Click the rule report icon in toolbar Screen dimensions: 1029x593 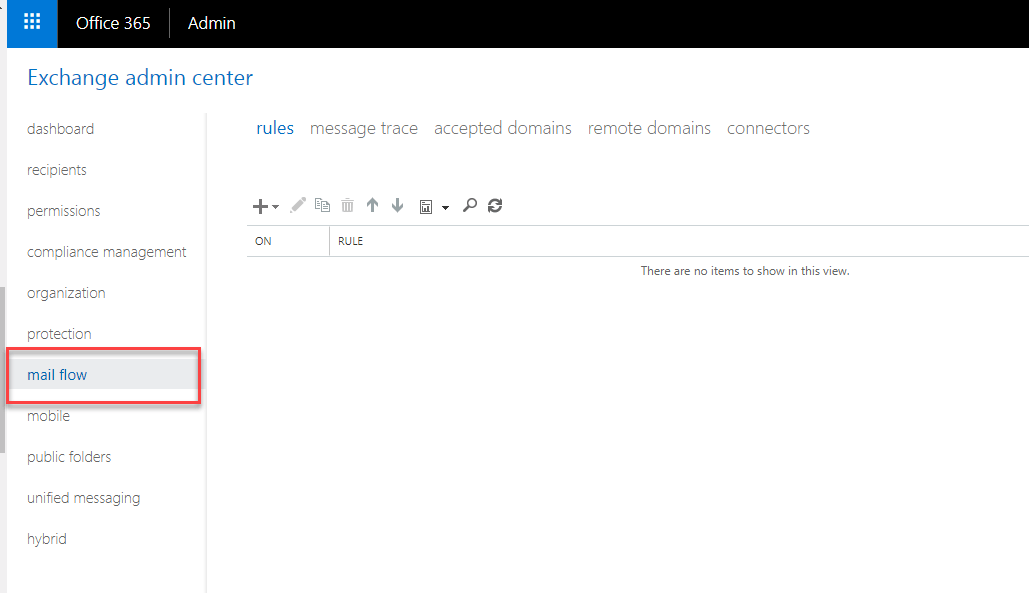[426, 206]
